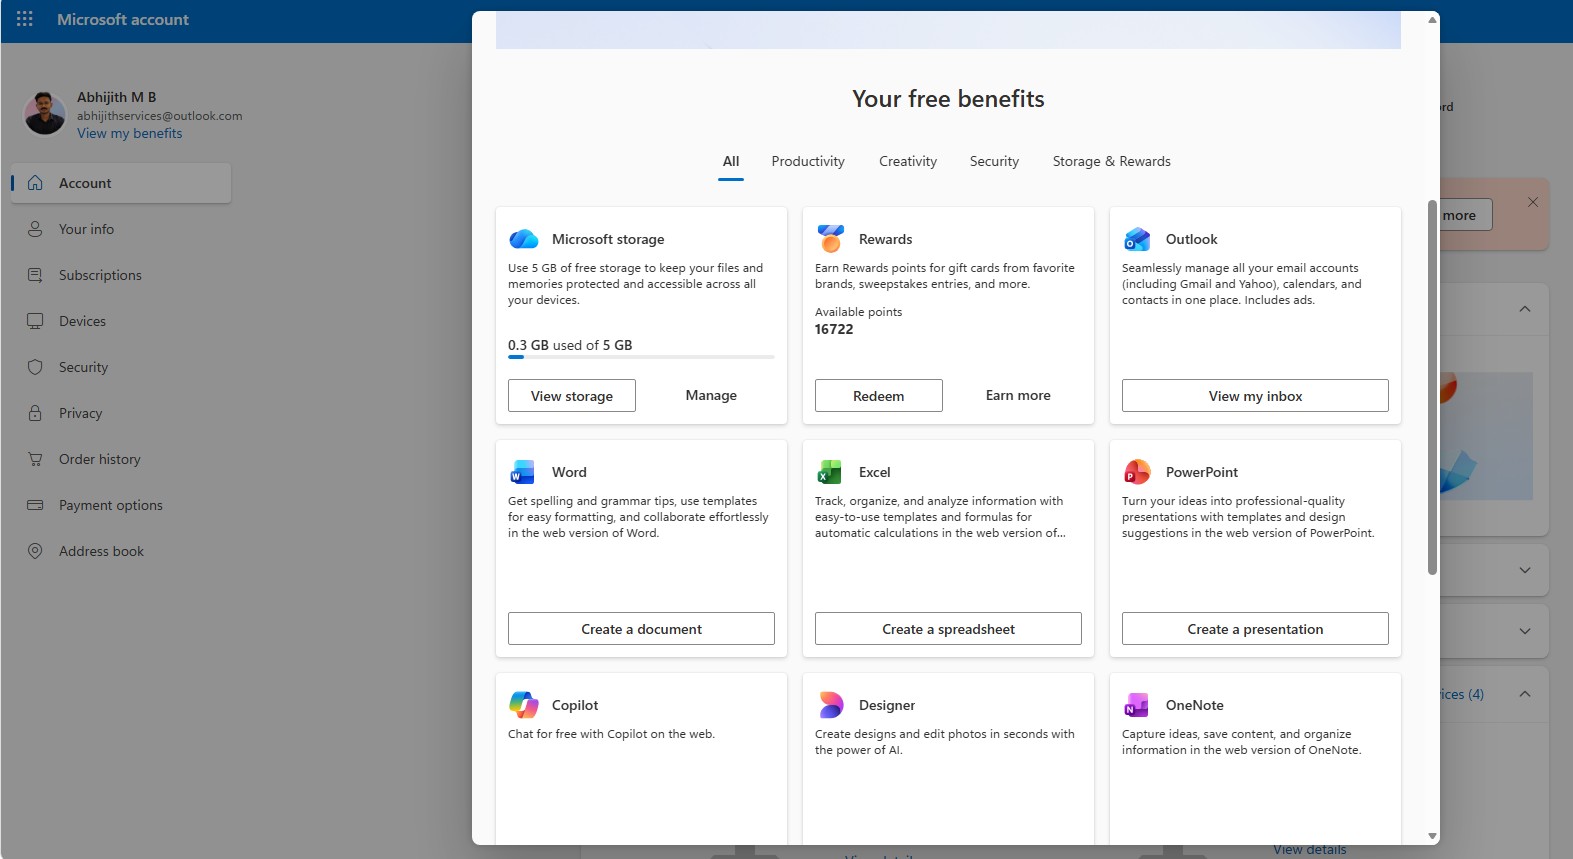Click the abhijithservices@outlook.com email text
This screenshot has height=859, width=1573.
160,115
